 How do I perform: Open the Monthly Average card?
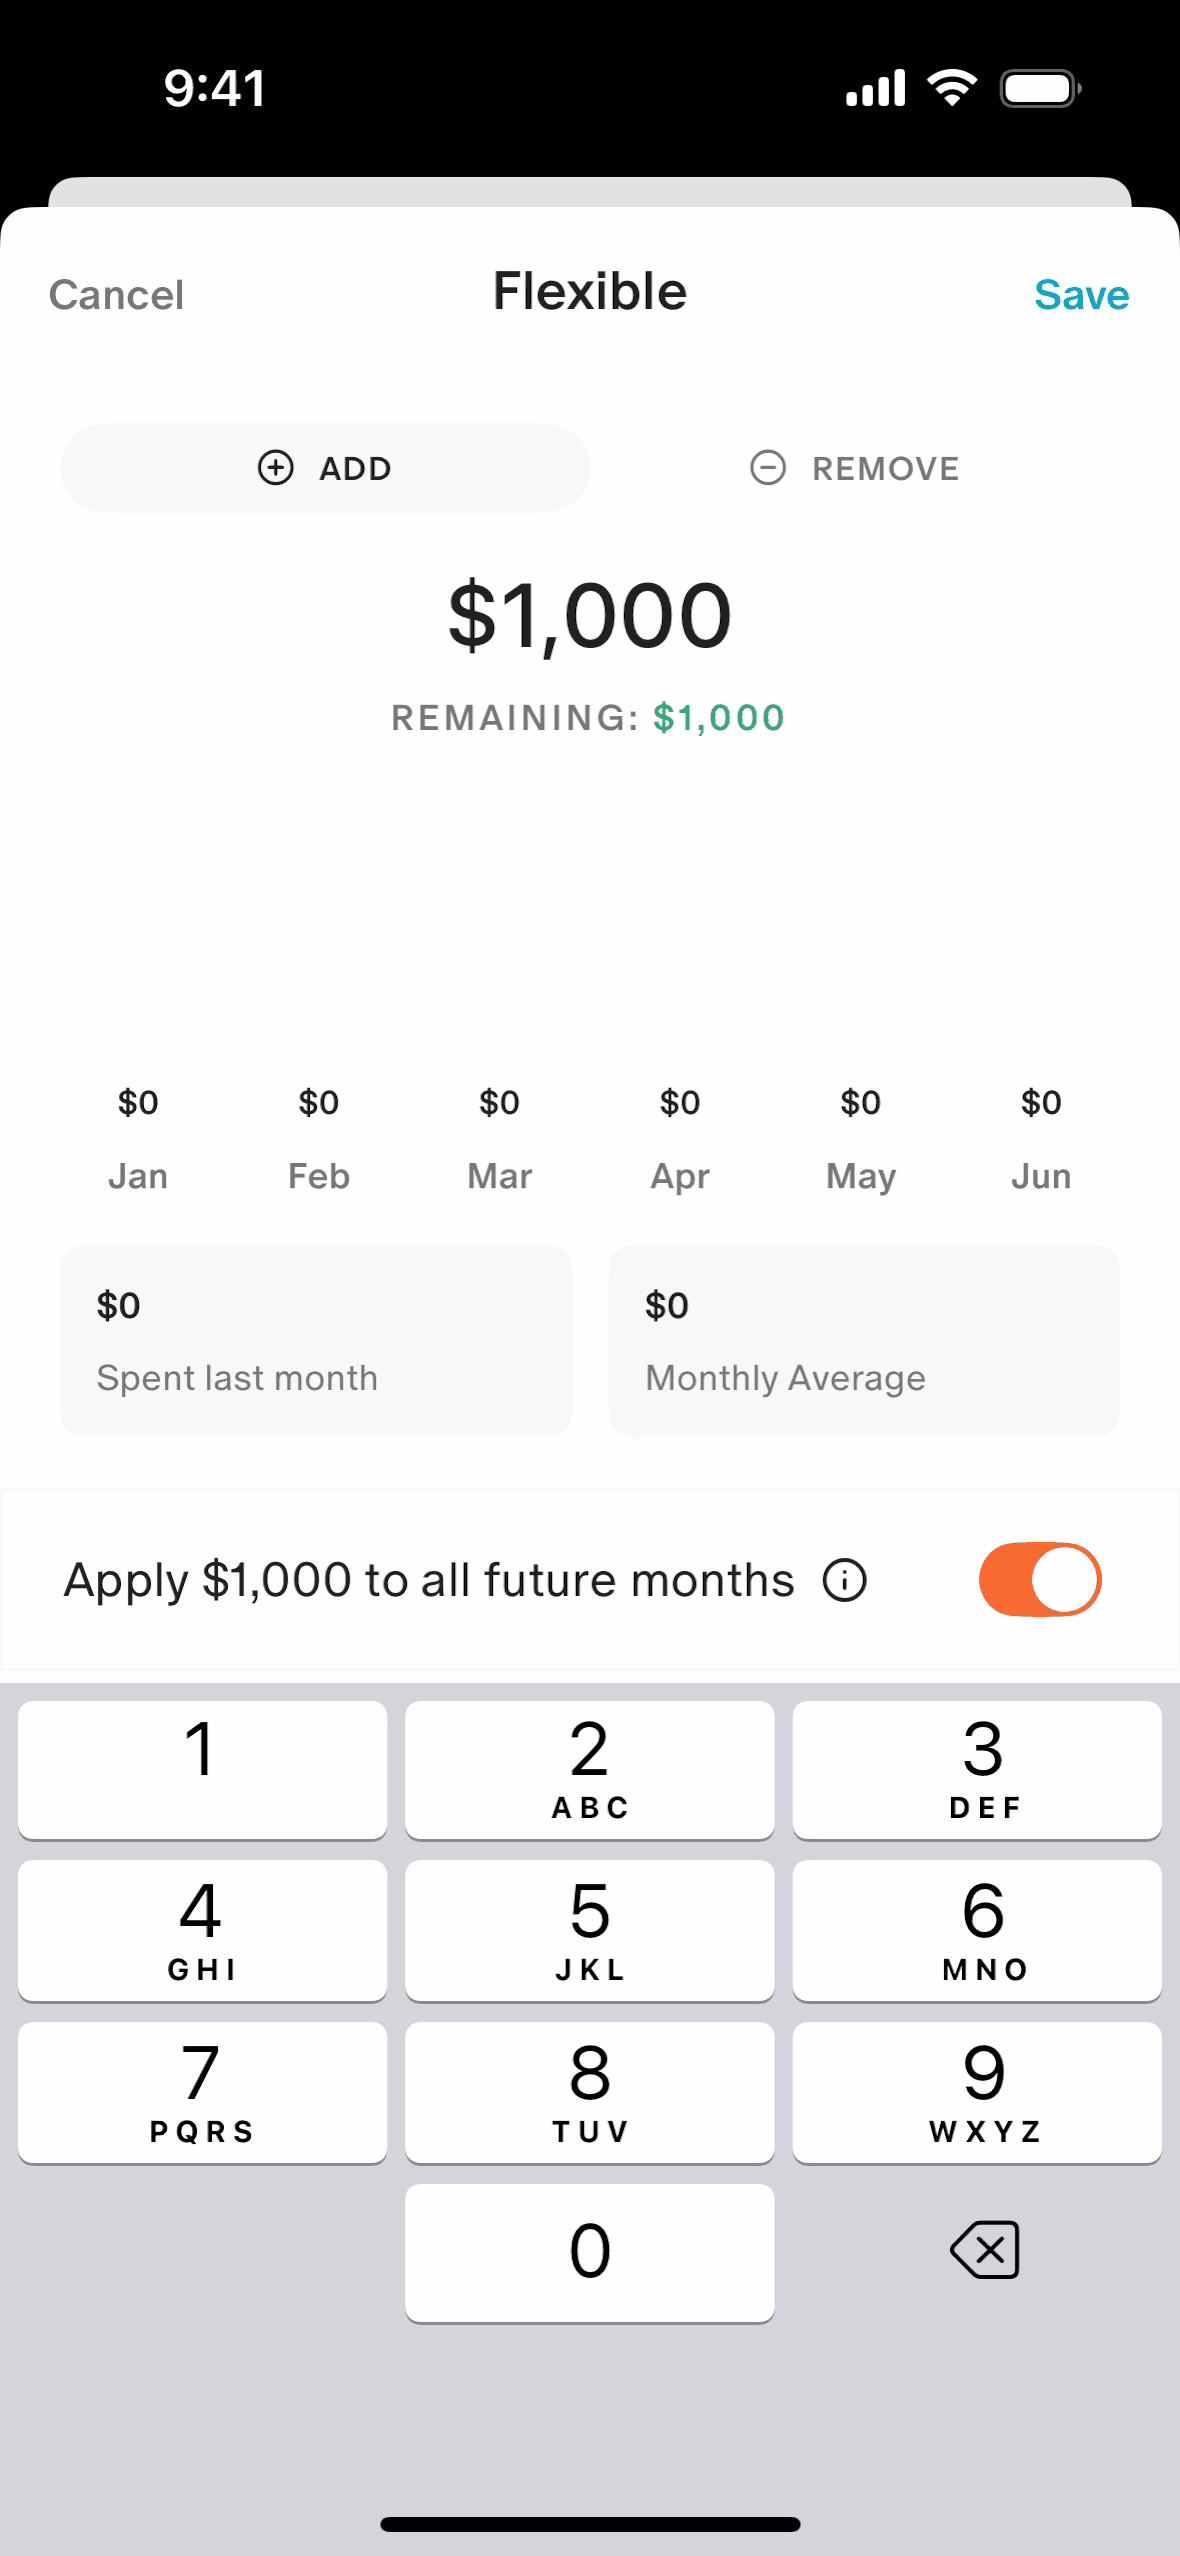pyautogui.click(x=864, y=1341)
